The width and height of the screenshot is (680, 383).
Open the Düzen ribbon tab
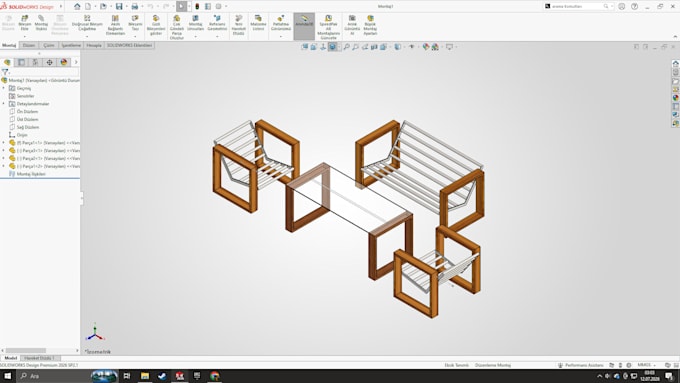[x=29, y=46]
